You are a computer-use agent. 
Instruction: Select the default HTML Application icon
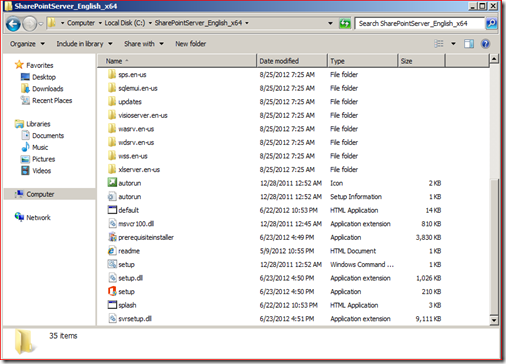(x=112, y=210)
